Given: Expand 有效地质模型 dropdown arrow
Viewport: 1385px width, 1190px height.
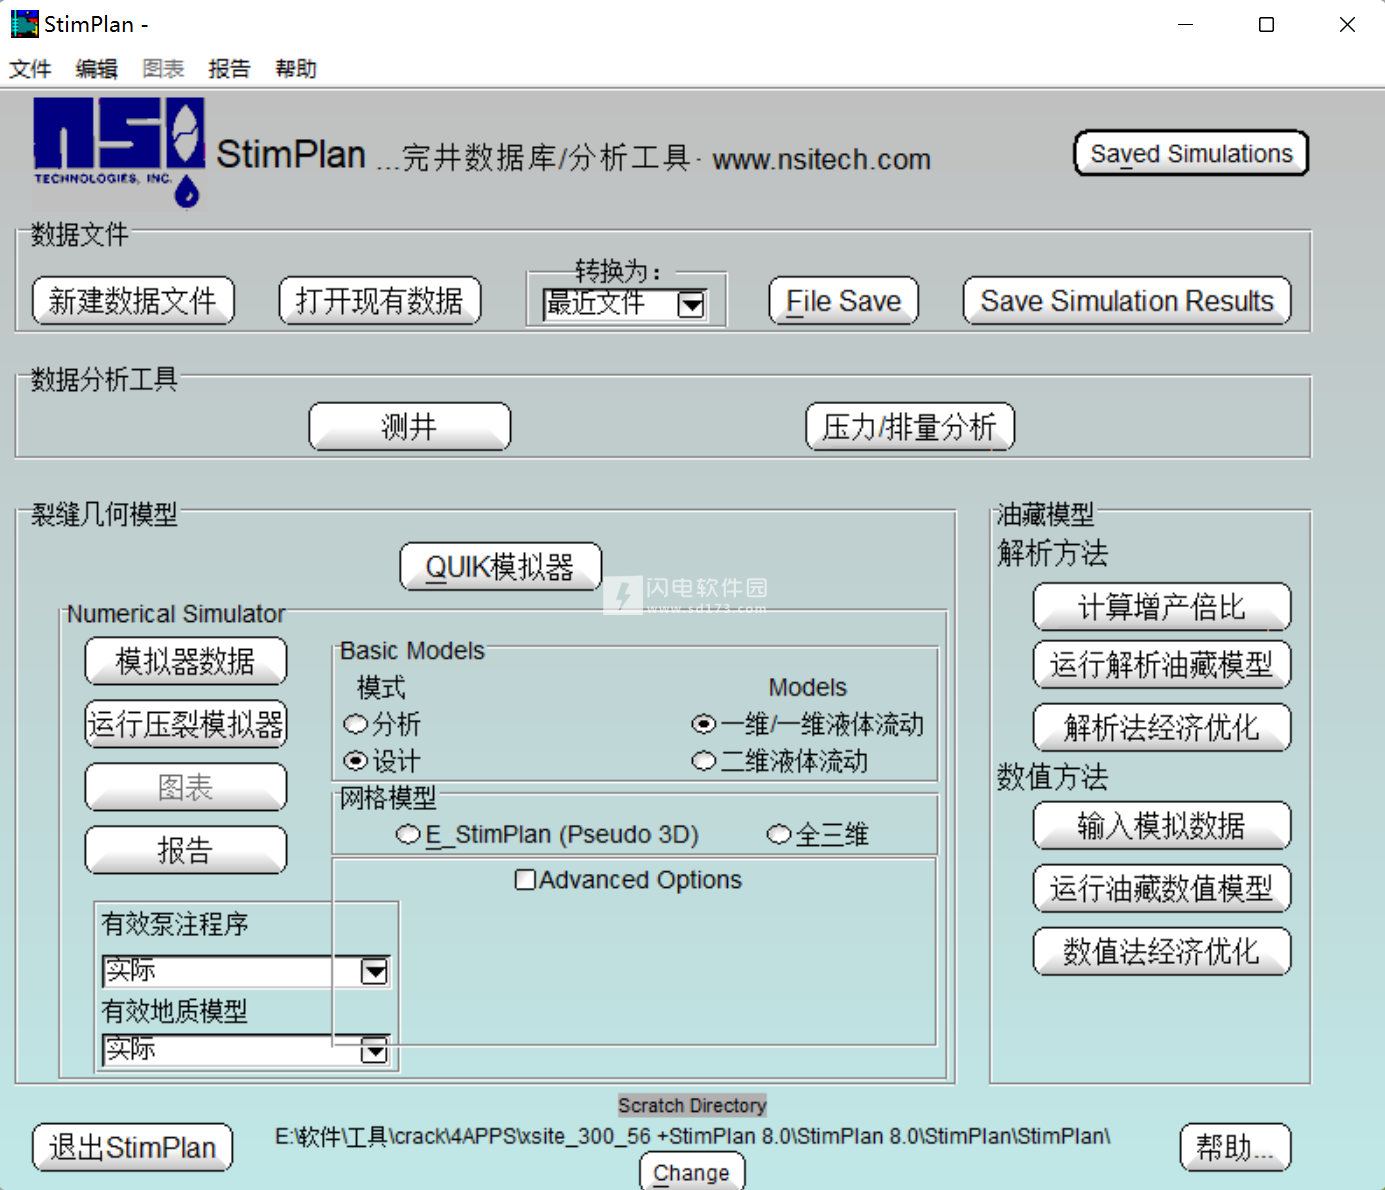Looking at the screenshot, I should [374, 1050].
